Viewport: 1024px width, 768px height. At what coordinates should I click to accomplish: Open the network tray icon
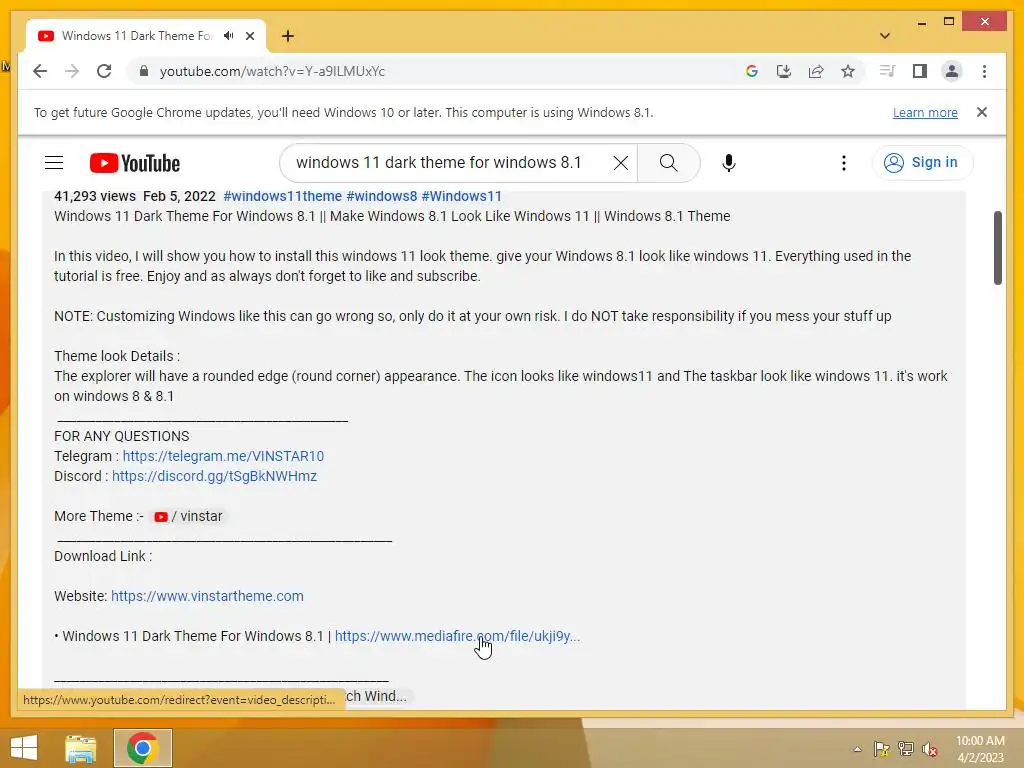(906, 749)
